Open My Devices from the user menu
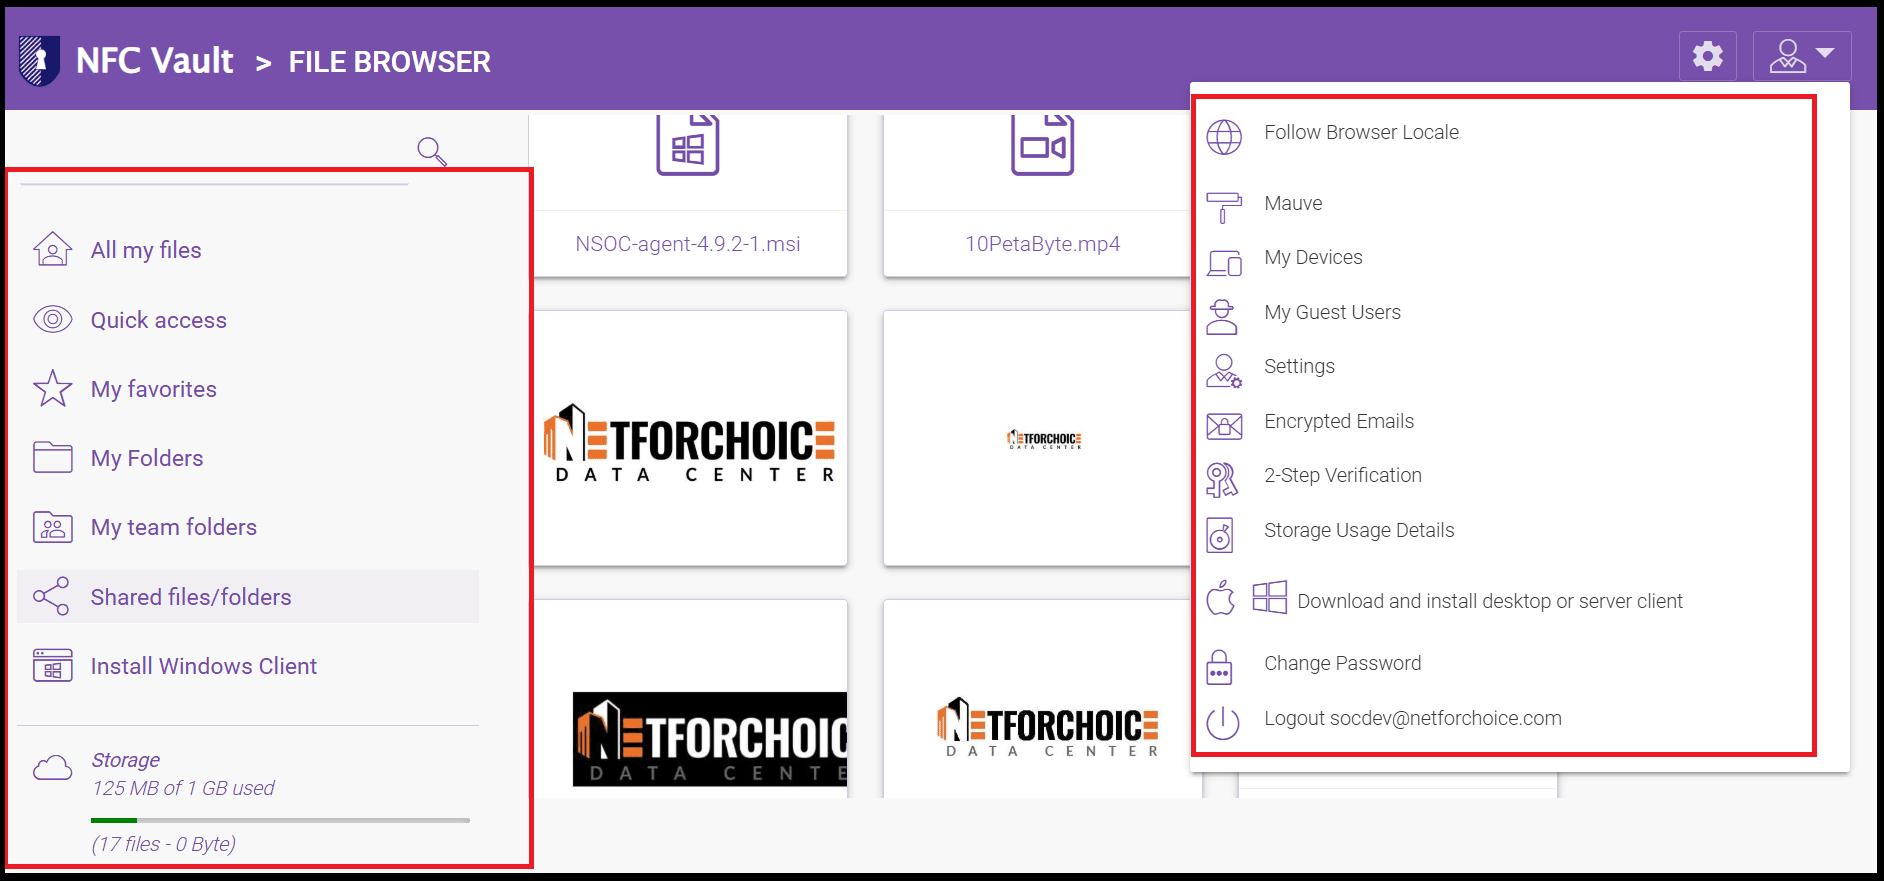This screenshot has width=1884, height=881. click(1312, 257)
